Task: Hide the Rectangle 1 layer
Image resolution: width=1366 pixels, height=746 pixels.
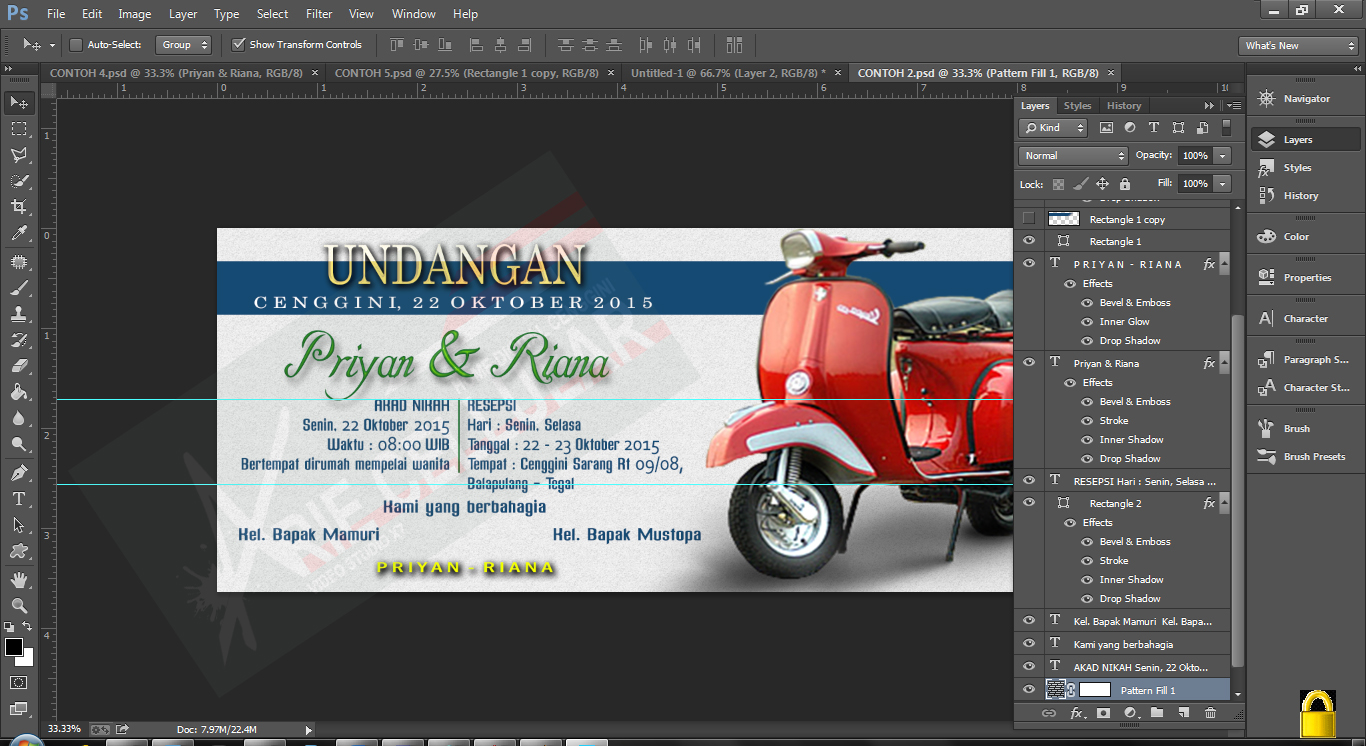Action: point(1028,241)
